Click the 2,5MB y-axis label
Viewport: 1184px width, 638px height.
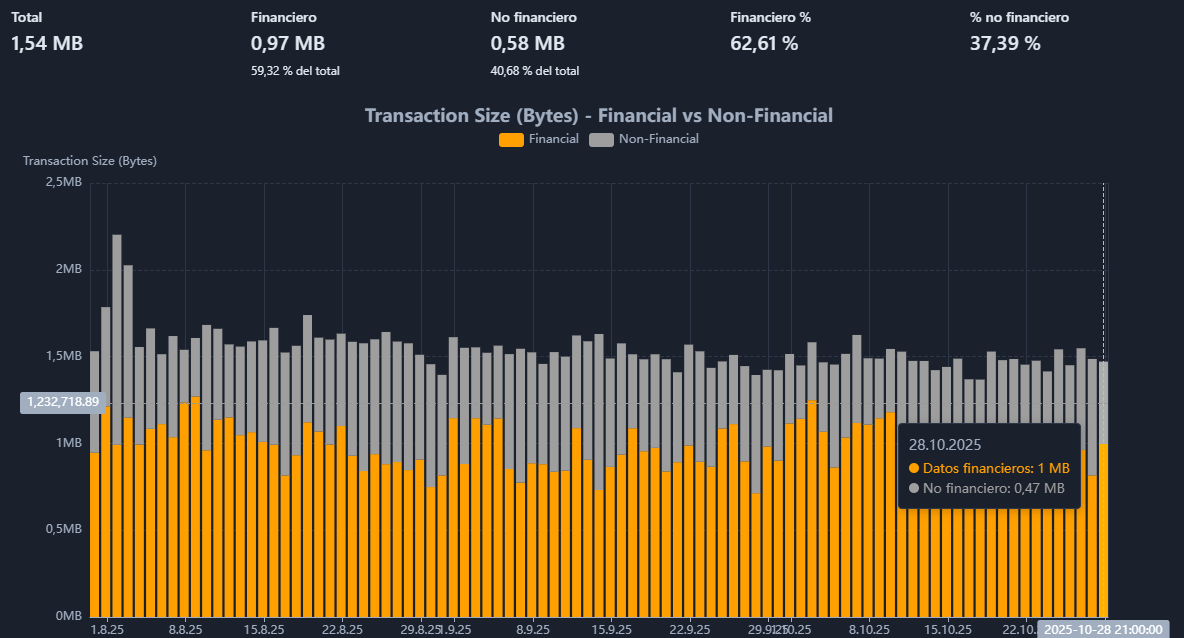click(x=63, y=183)
